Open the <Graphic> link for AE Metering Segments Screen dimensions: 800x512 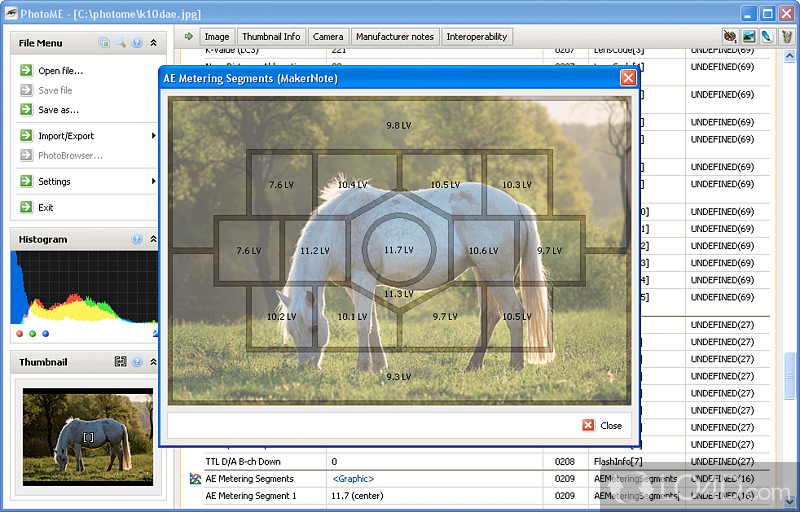353,478
